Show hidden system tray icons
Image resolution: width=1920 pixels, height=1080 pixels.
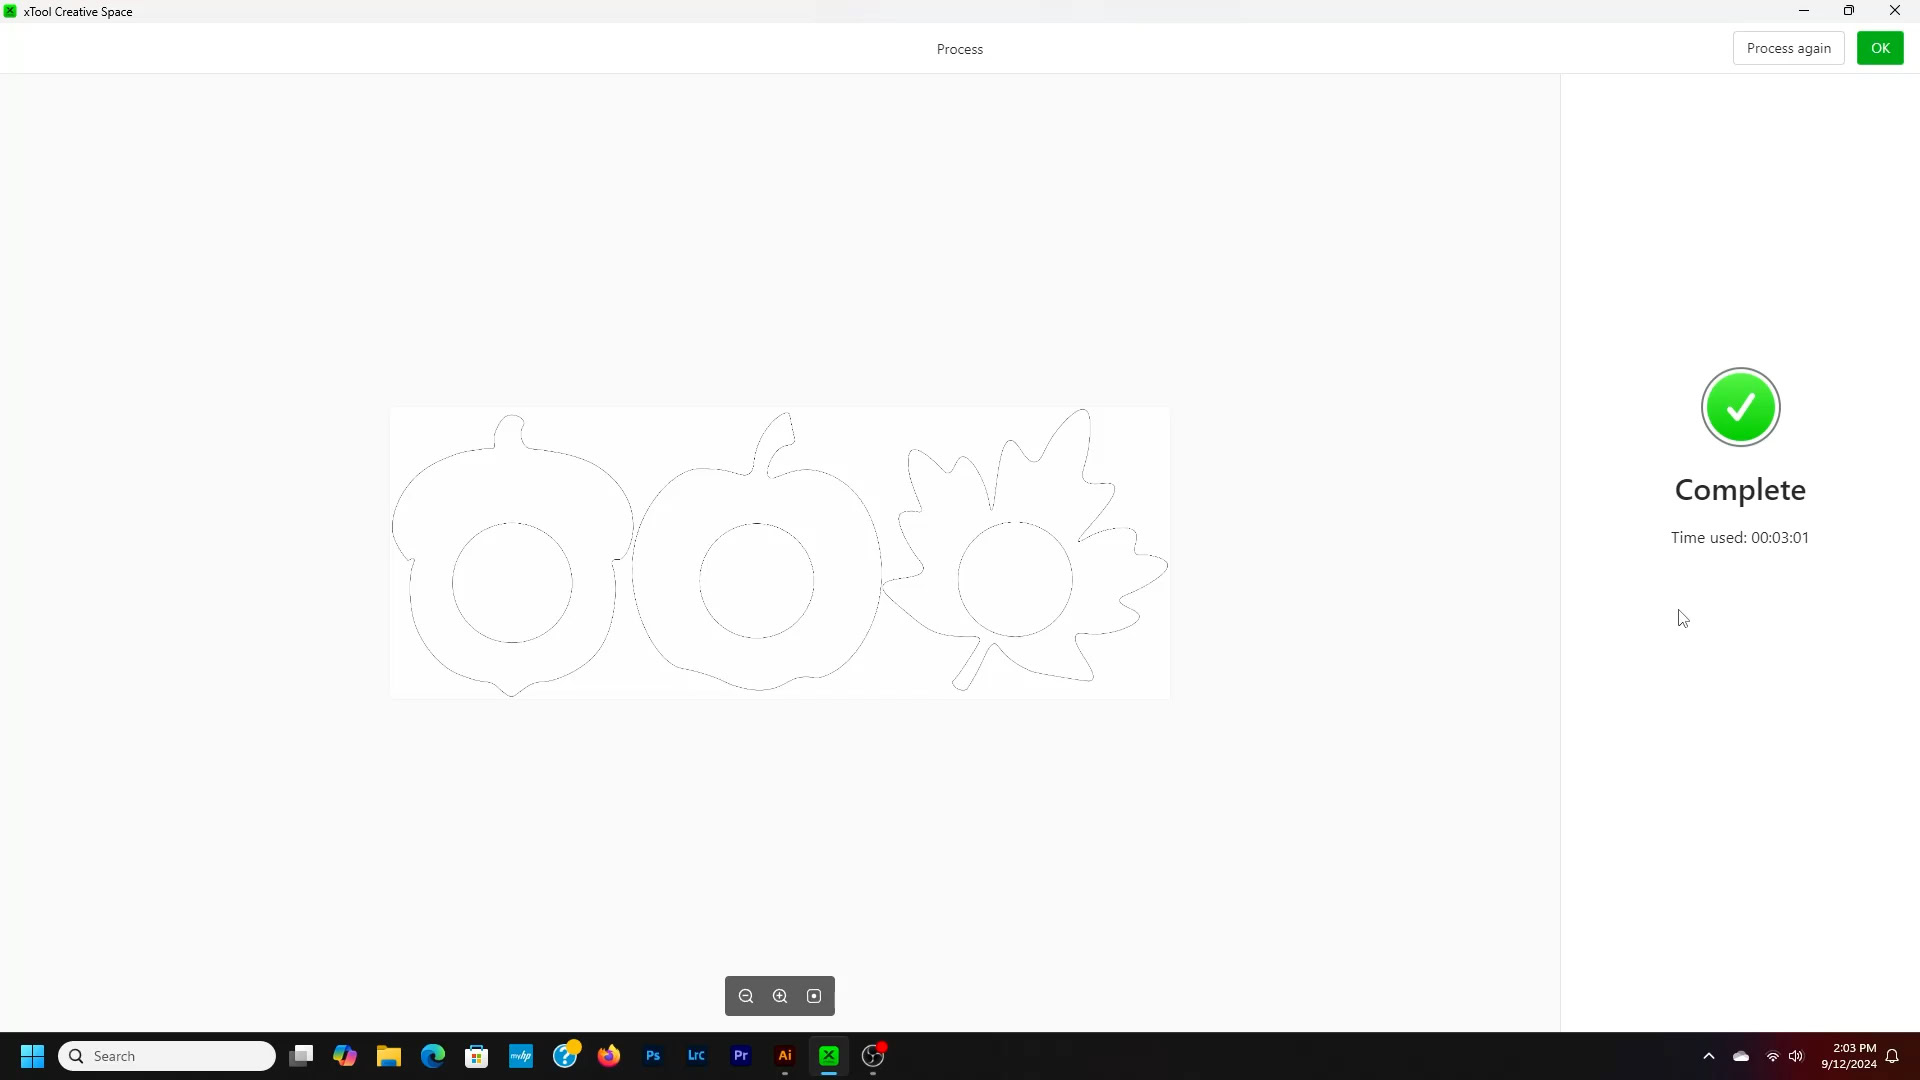pyautogui.click(x=1709, y=1056)
